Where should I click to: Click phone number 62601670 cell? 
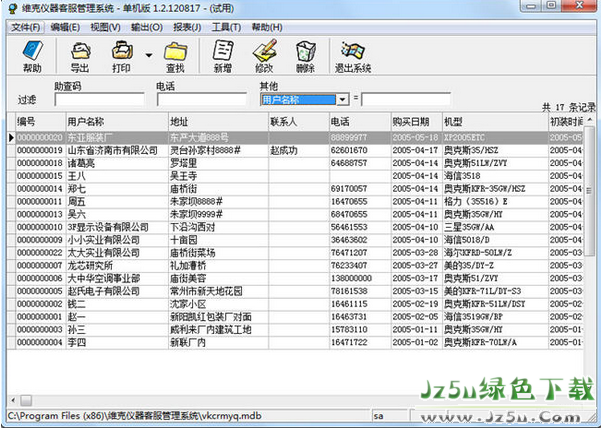(x=360, y=150)
